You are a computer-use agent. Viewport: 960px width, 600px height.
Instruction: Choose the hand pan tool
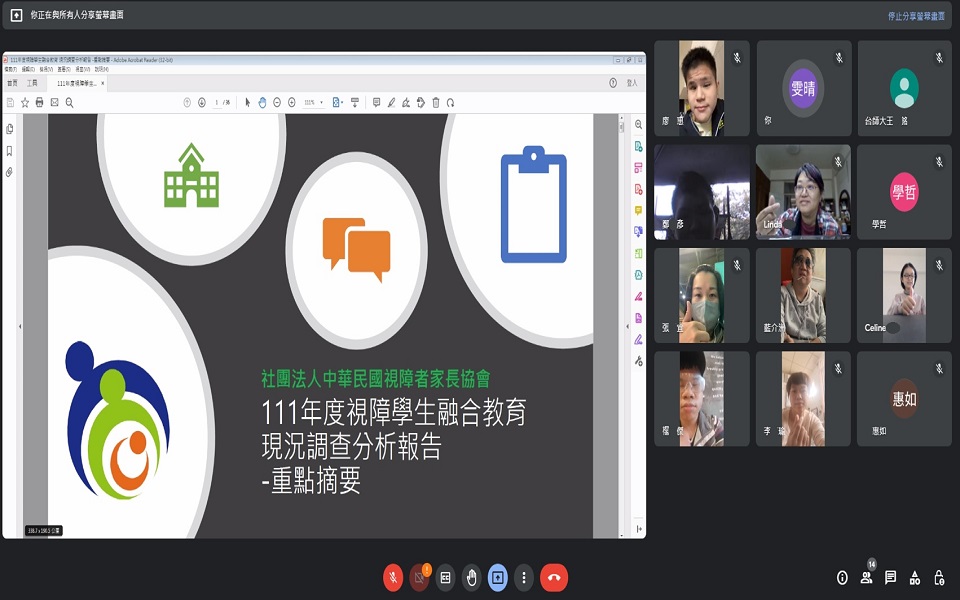click(x=262, y=103)
